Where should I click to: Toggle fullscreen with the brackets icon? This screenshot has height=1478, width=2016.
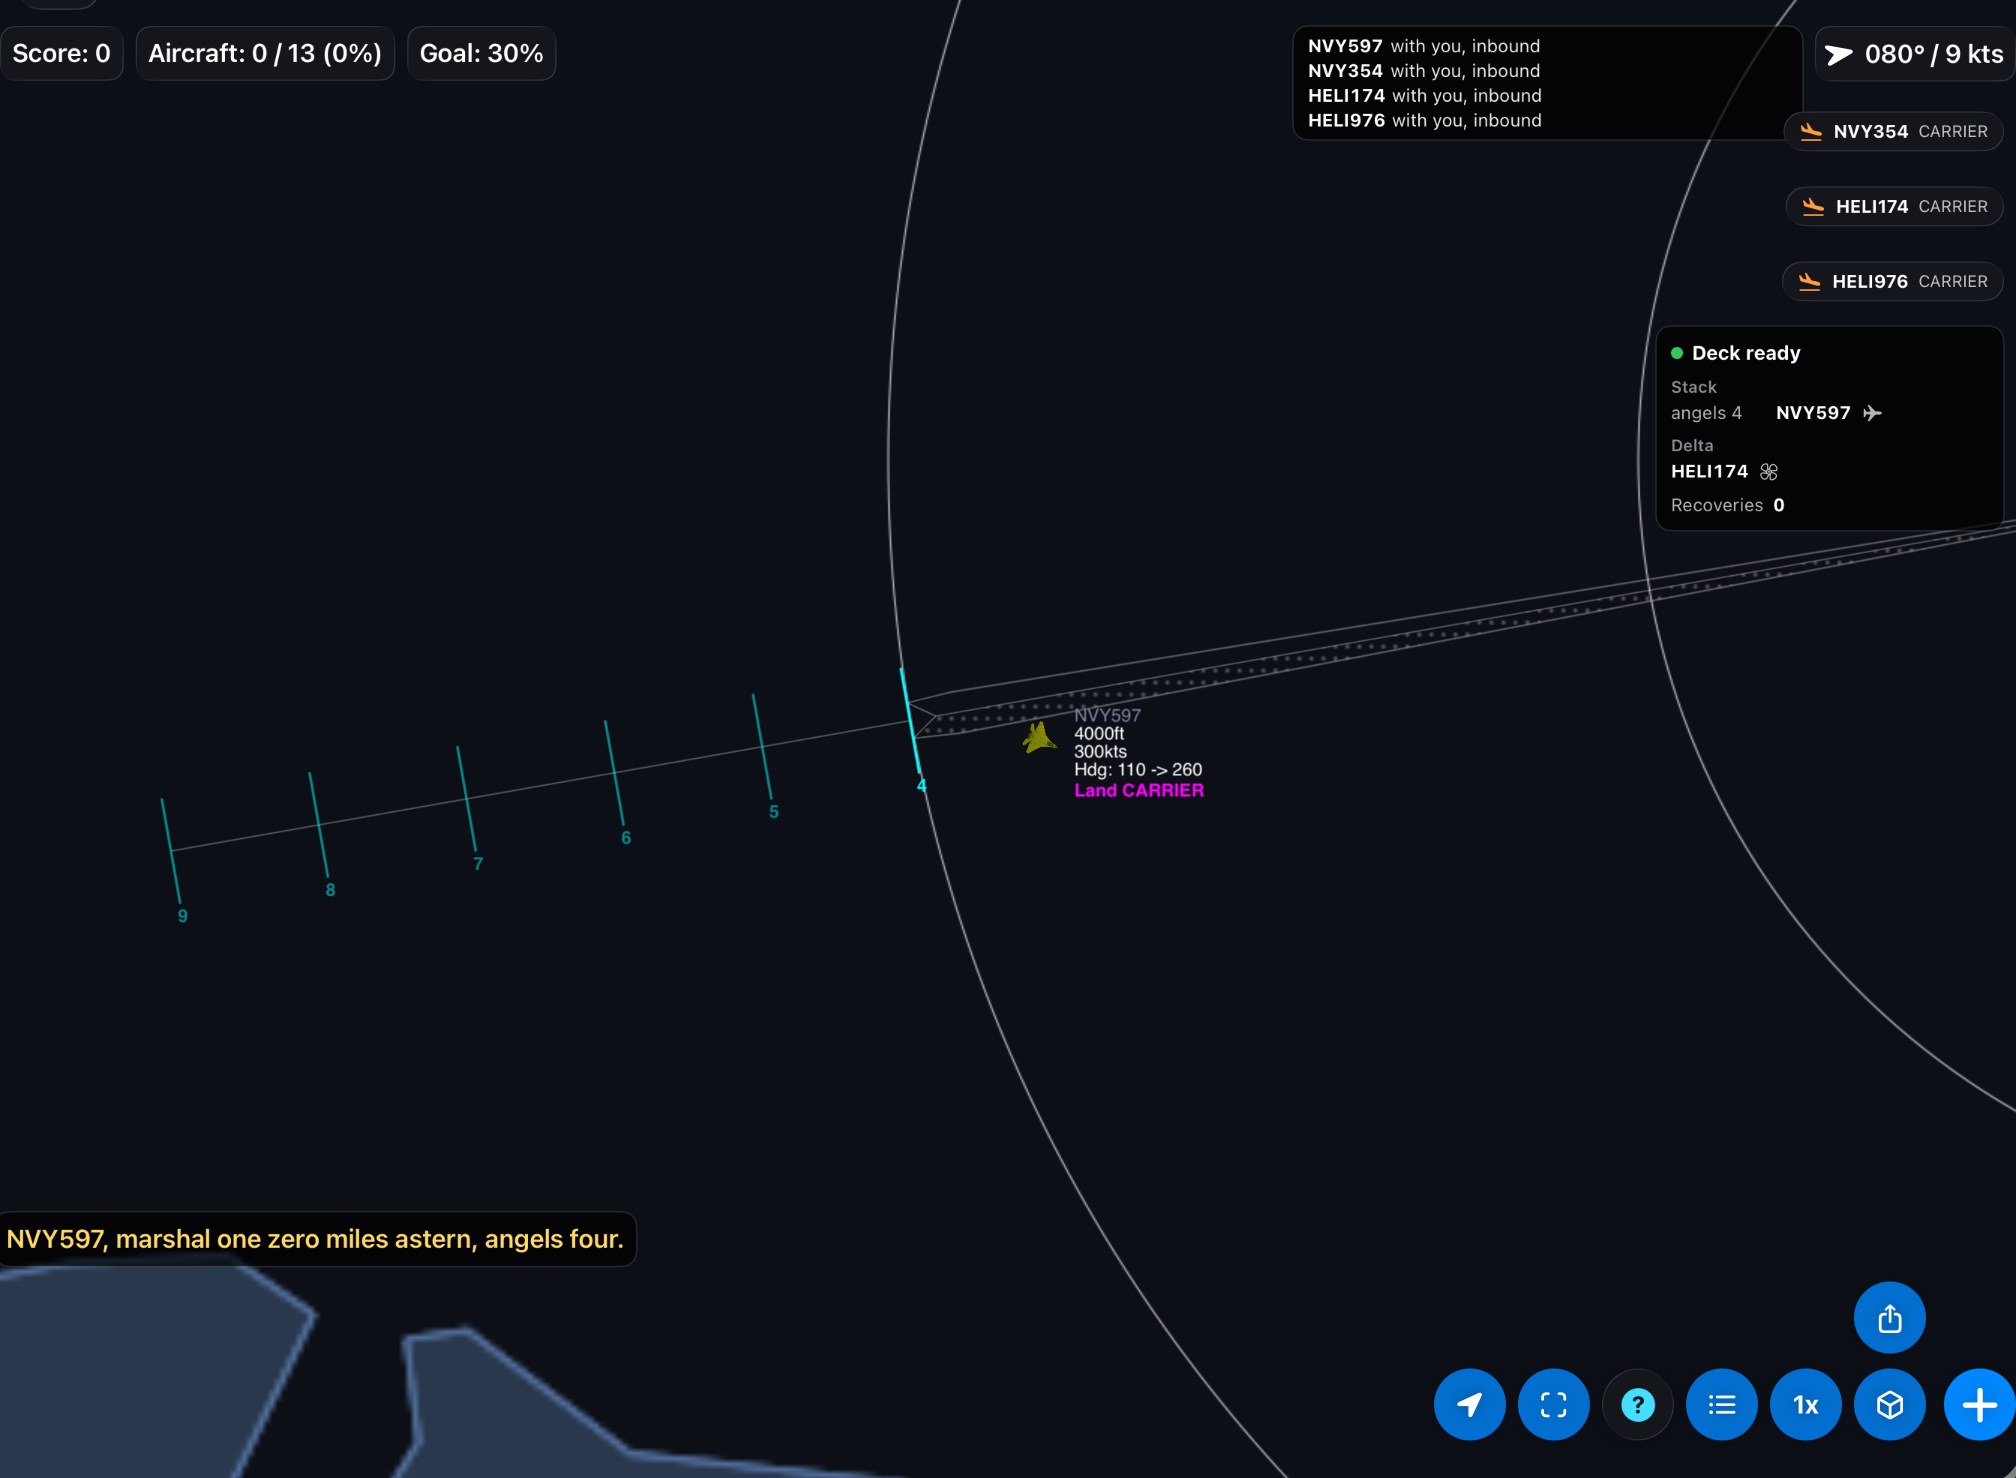coord(1553,1404)
